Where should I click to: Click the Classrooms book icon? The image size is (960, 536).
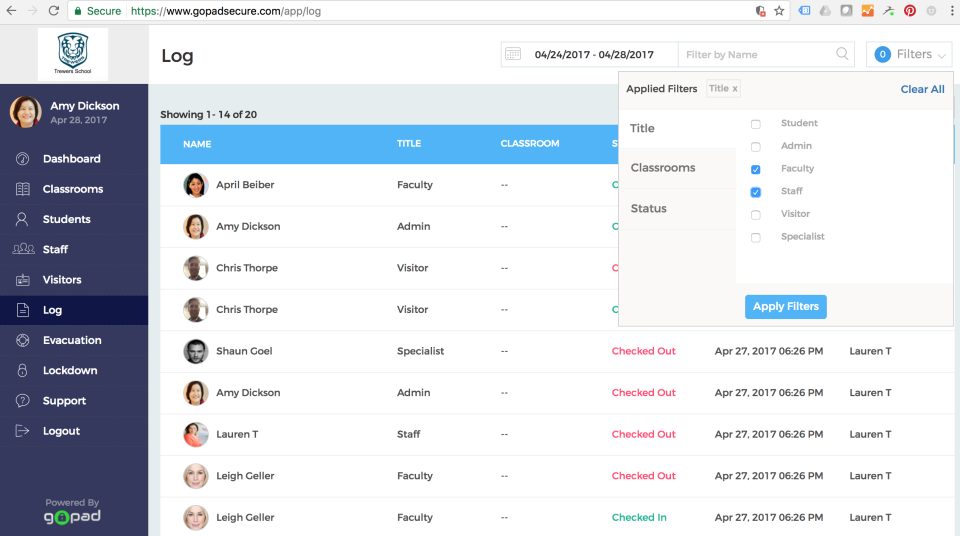tap(23, 189)
